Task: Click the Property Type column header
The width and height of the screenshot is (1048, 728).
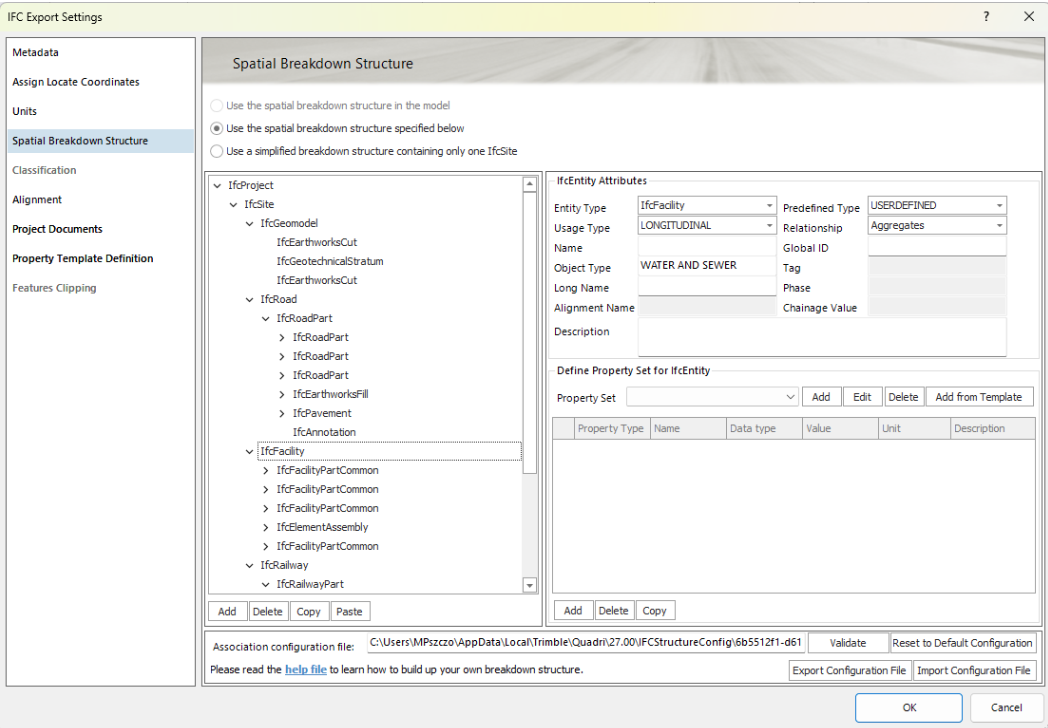Action: 612,429
